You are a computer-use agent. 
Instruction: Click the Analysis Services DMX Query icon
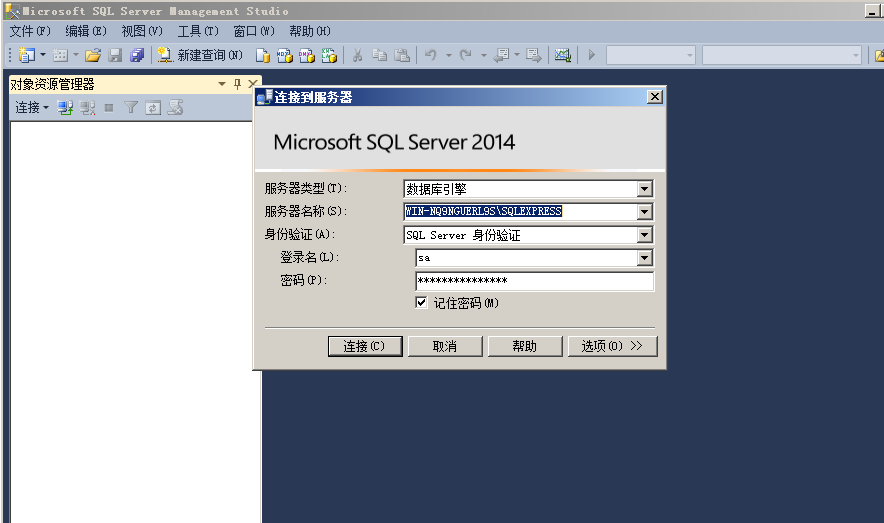pos(307,55)
